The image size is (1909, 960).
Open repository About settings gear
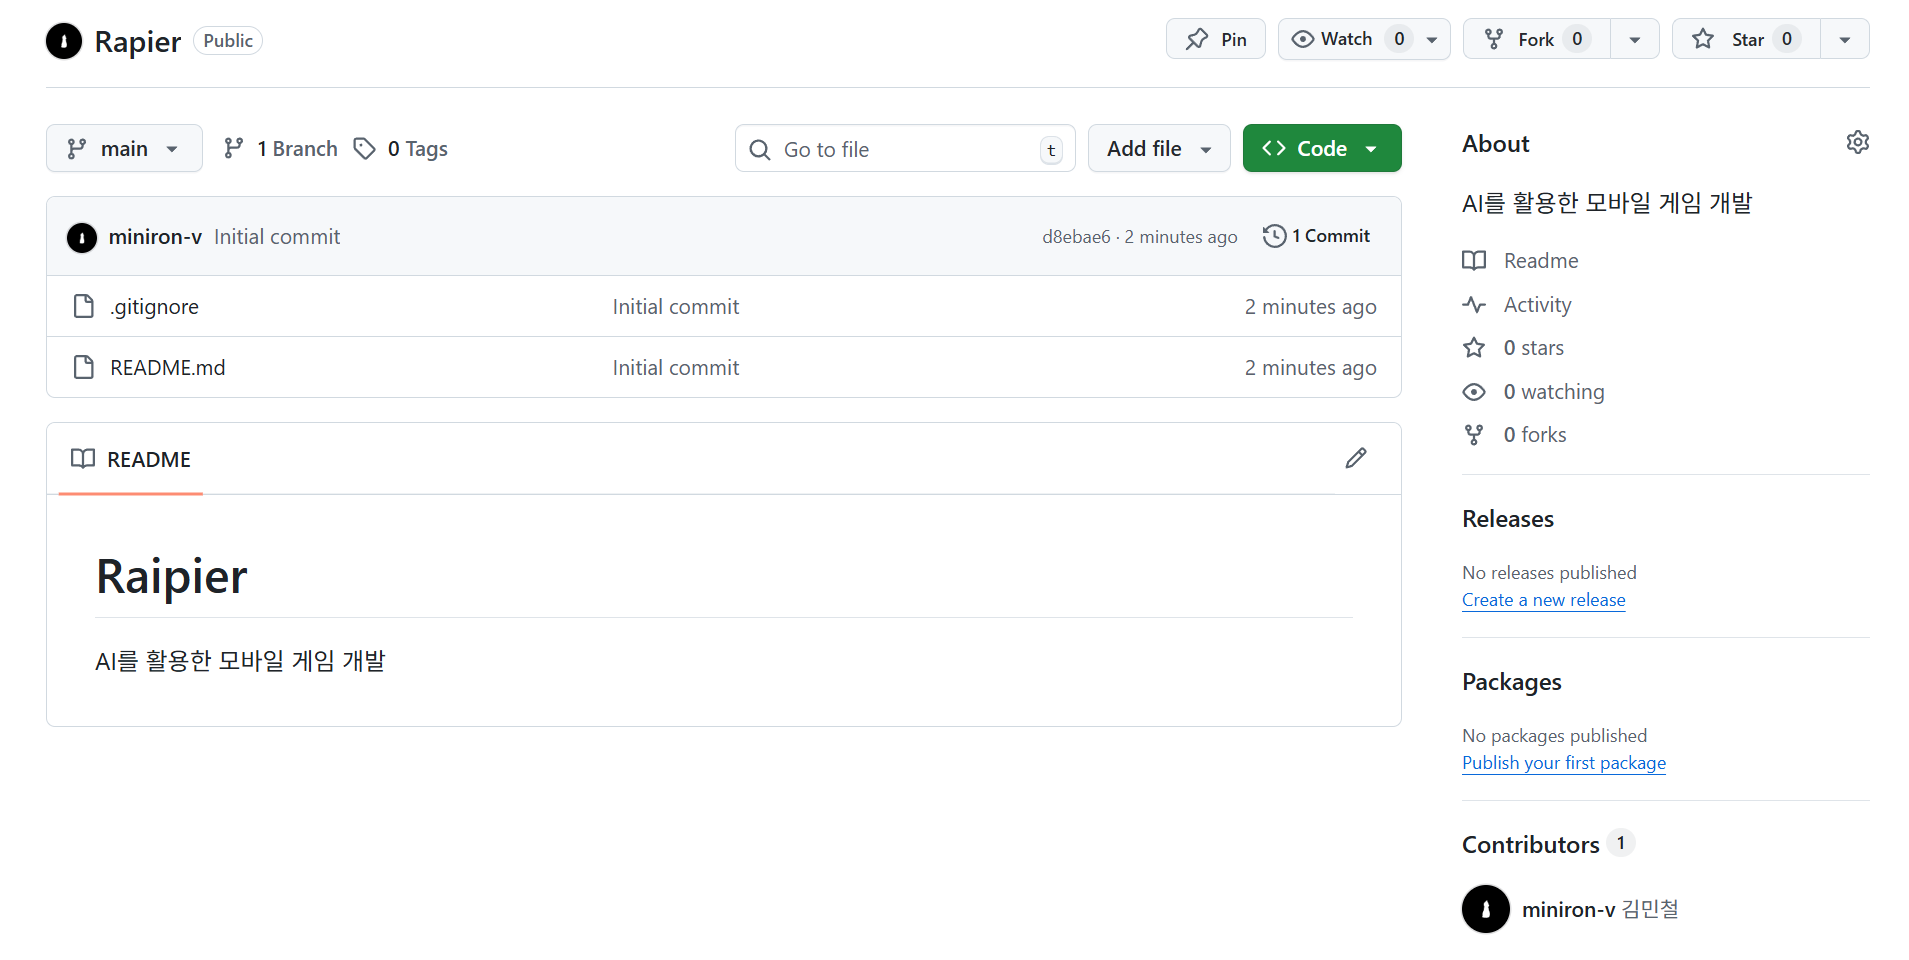pyautogui.click(x=1858, y=142)
